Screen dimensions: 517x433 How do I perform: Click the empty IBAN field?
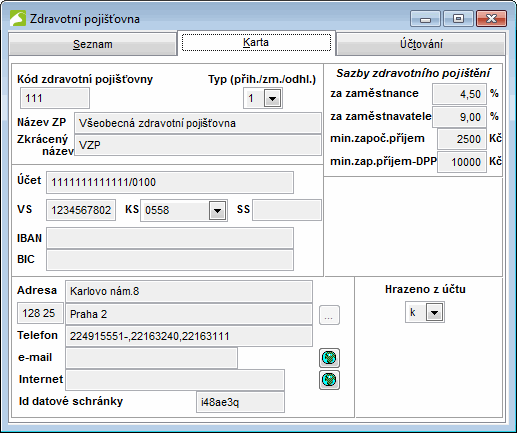[170, 238]
